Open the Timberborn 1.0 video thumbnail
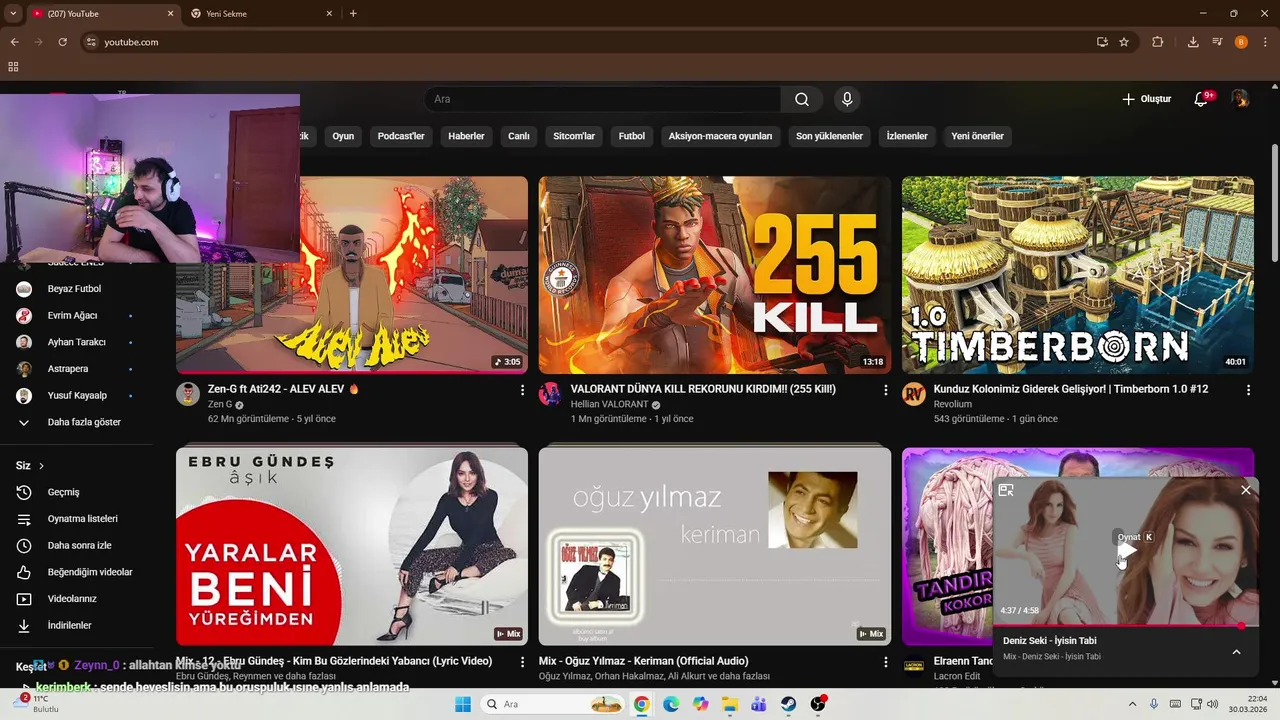The width and height of the screenshot is (1280, 720). (1078, 275)
